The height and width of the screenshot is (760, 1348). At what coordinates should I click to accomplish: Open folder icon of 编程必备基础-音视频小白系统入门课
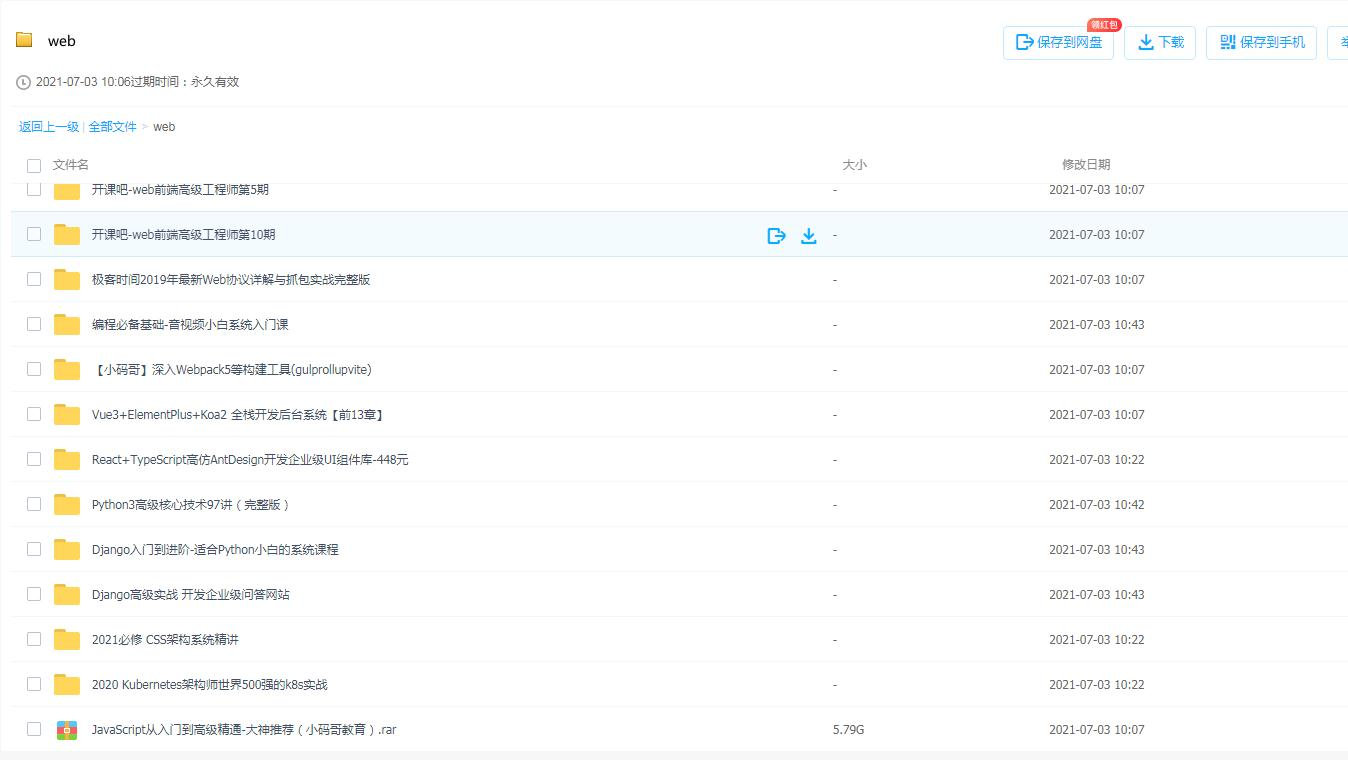[67, 324]
